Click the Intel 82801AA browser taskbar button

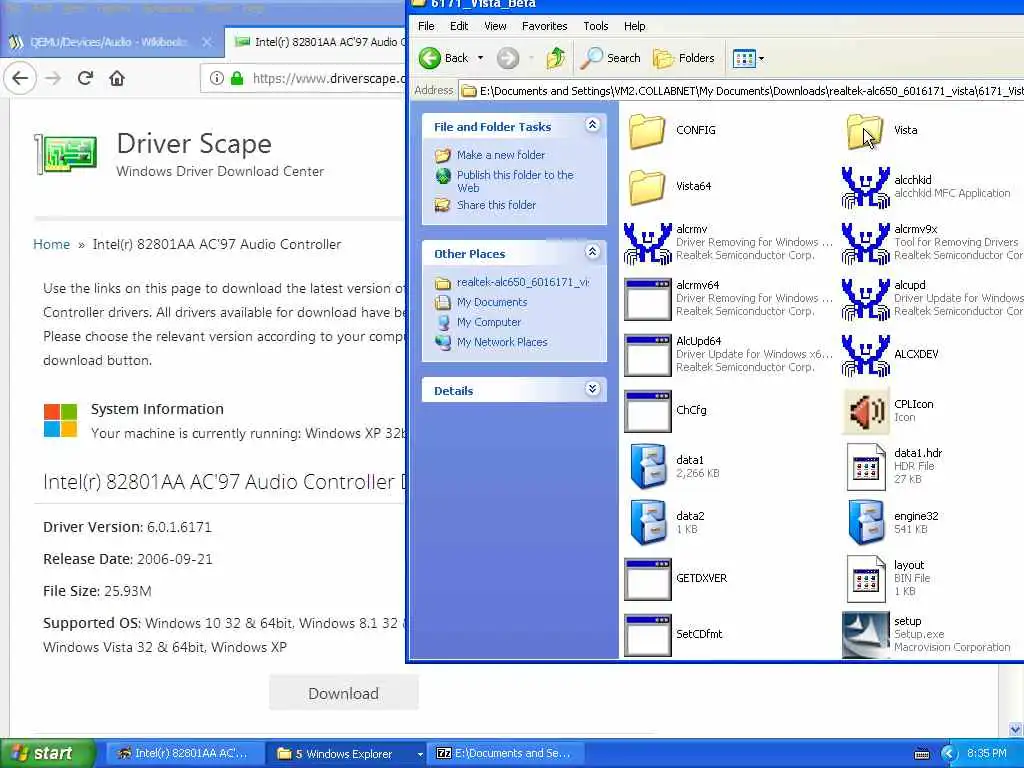click(x=184, y=754)
